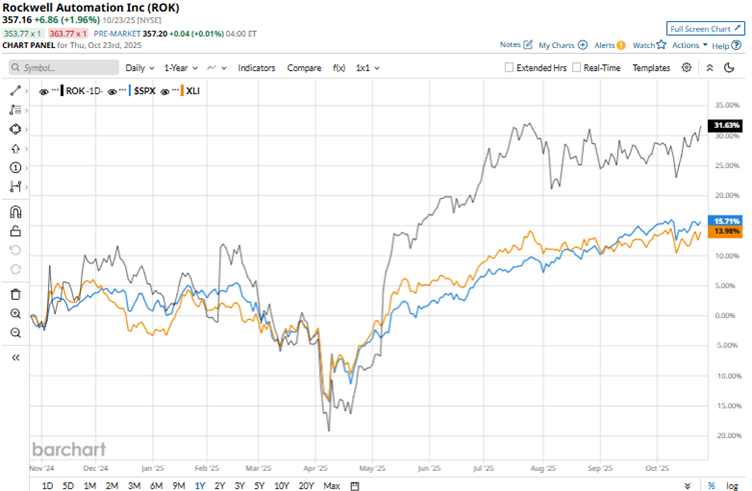Viewport: 752px width, 491px height.
Task: Click the Alerts link
Action: (x=604, y=45)
